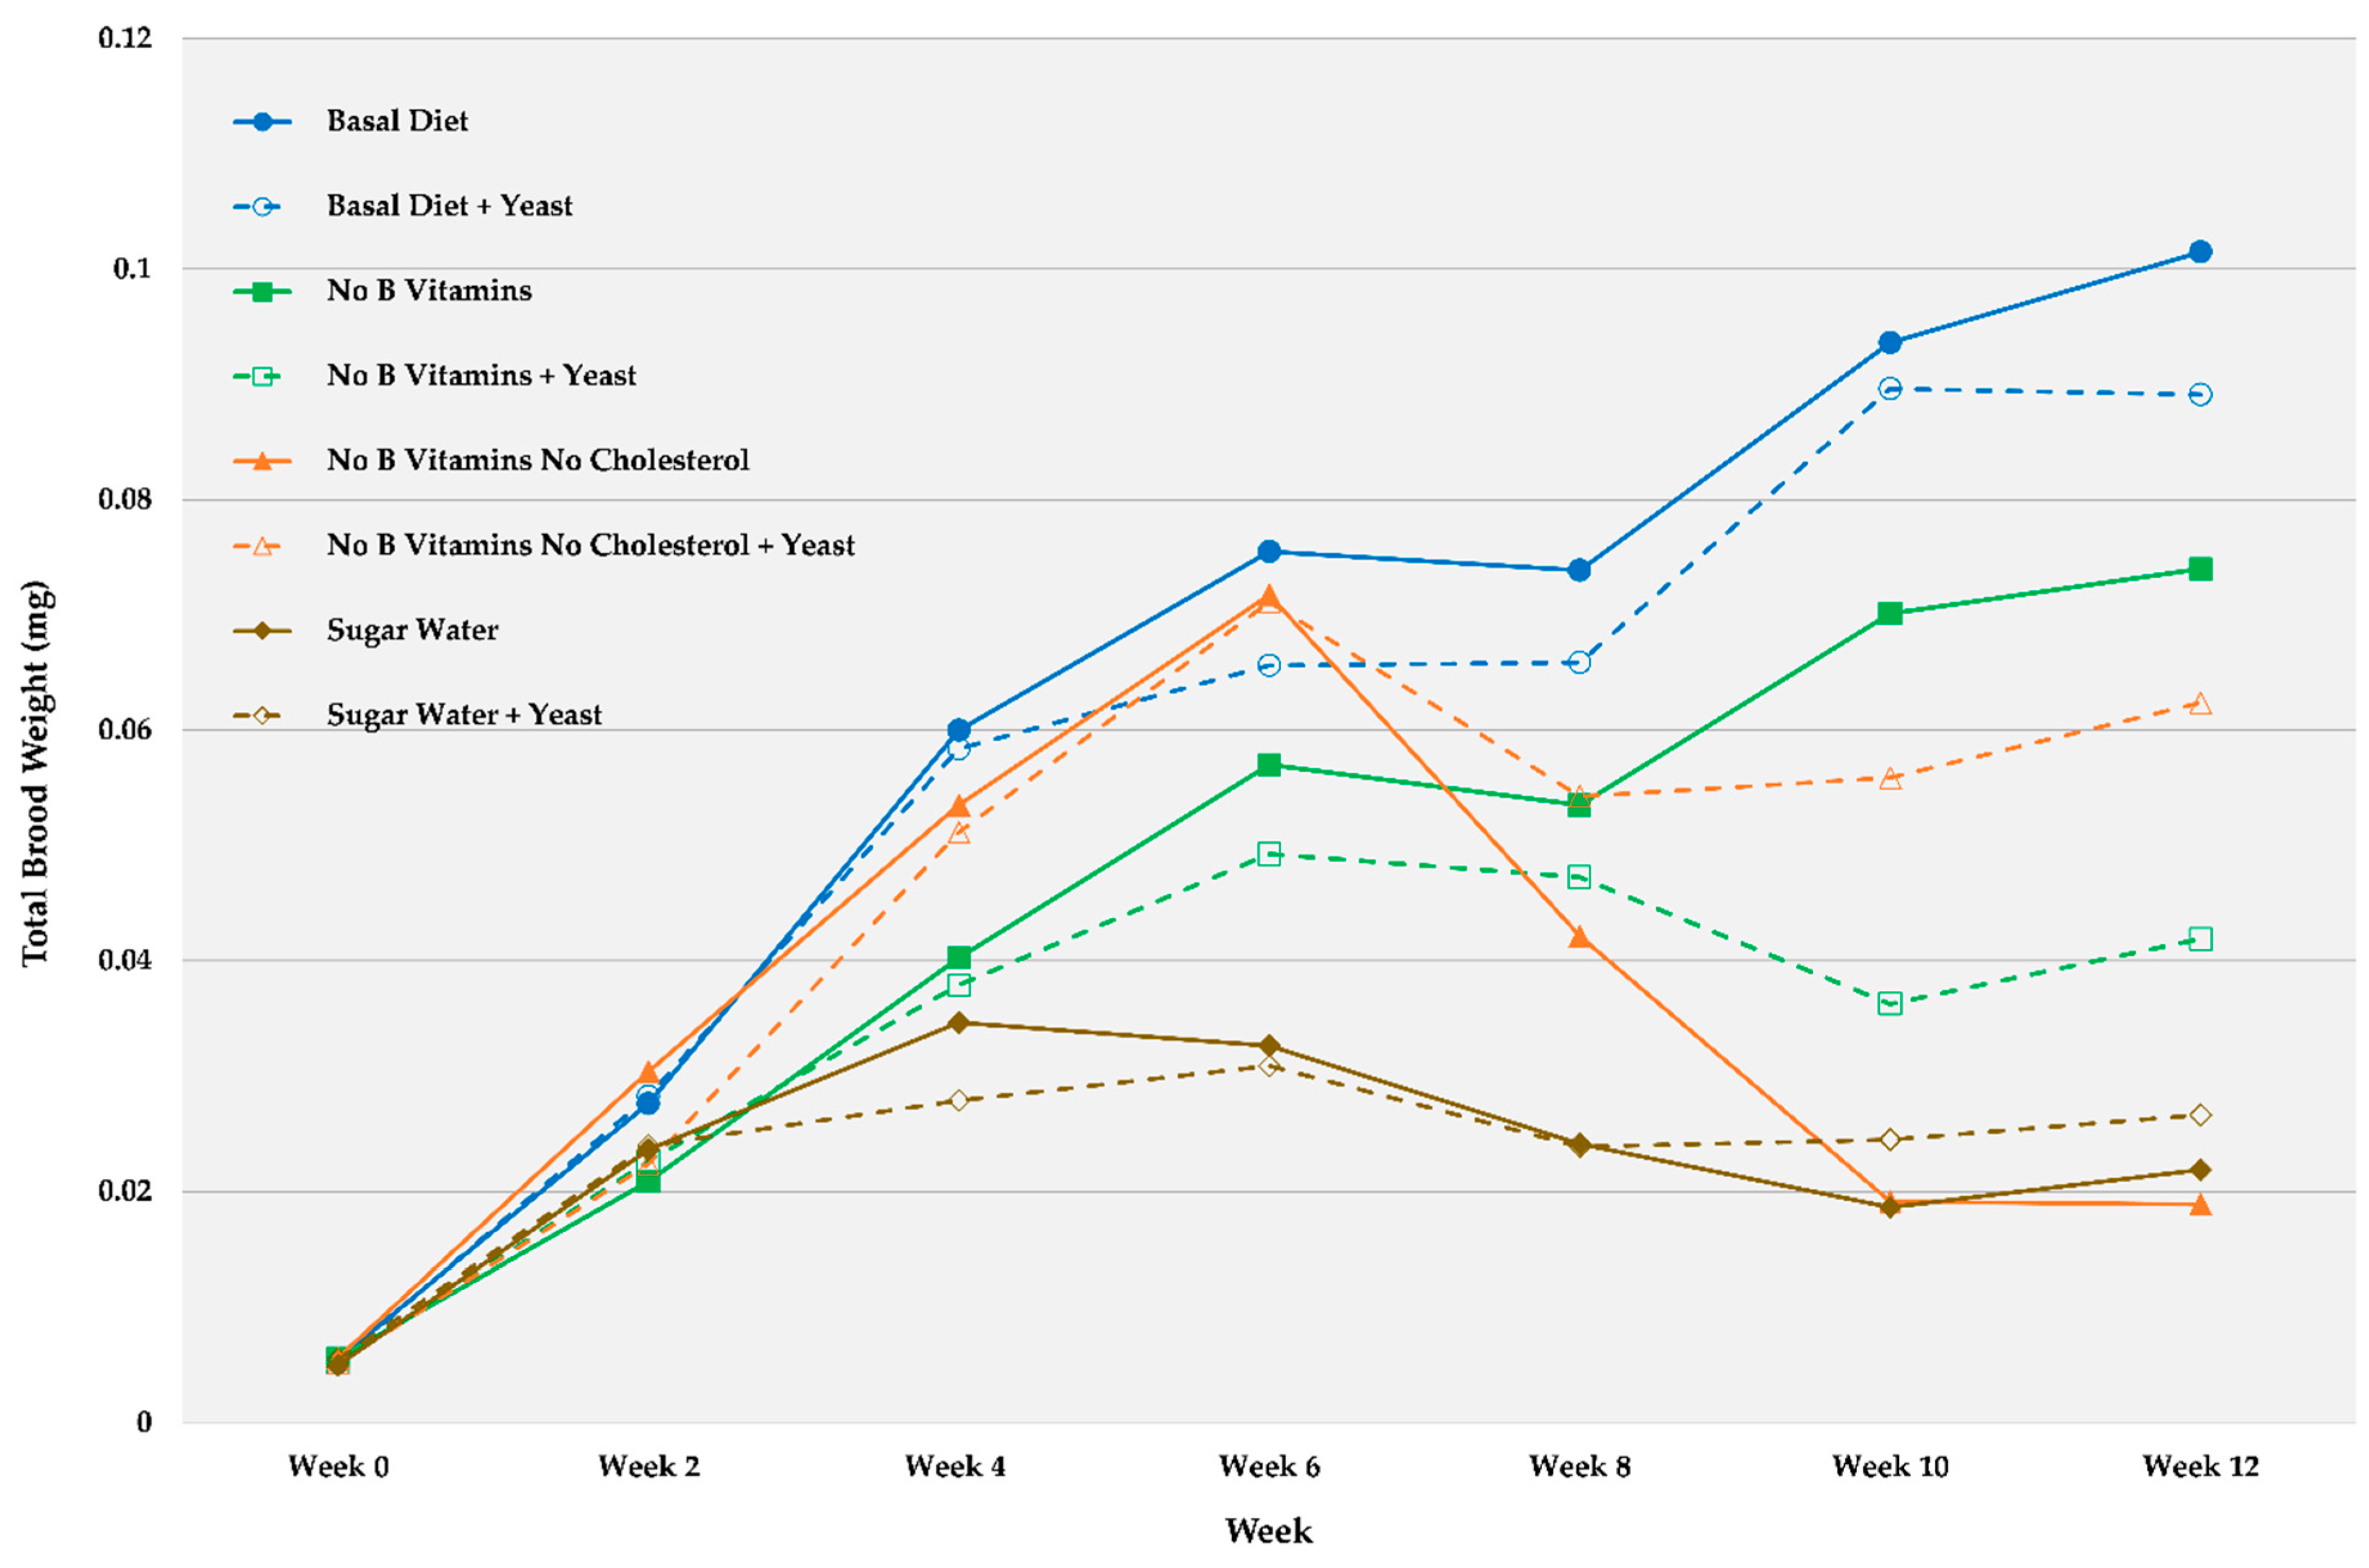Select No B Vitamins + Yeast point at Week 12
The height and width of the screenshot is (1568, 2369).
click(2199, 939)
